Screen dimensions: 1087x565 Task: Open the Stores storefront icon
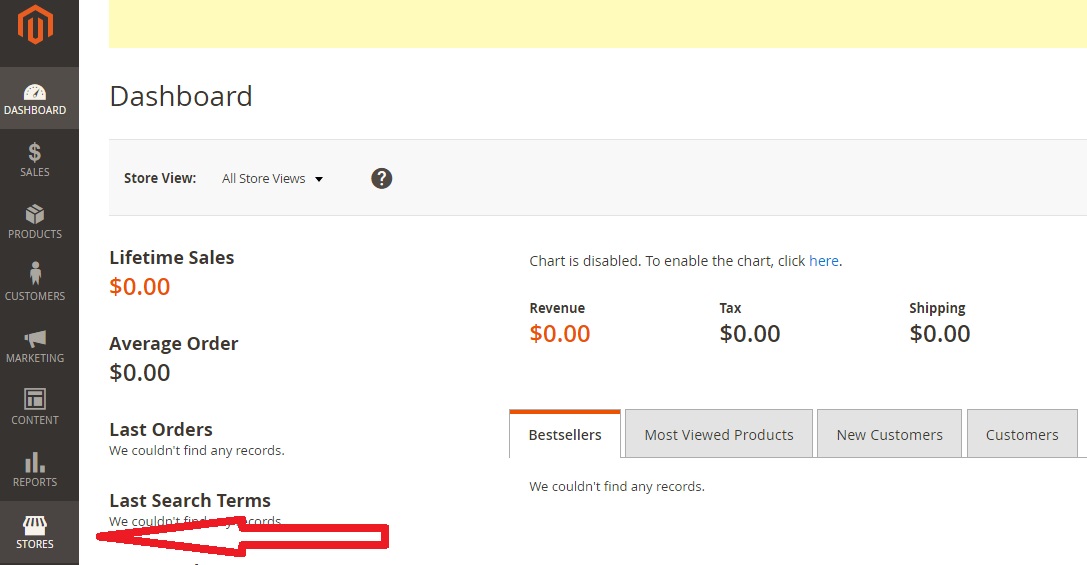click(35, 526)
